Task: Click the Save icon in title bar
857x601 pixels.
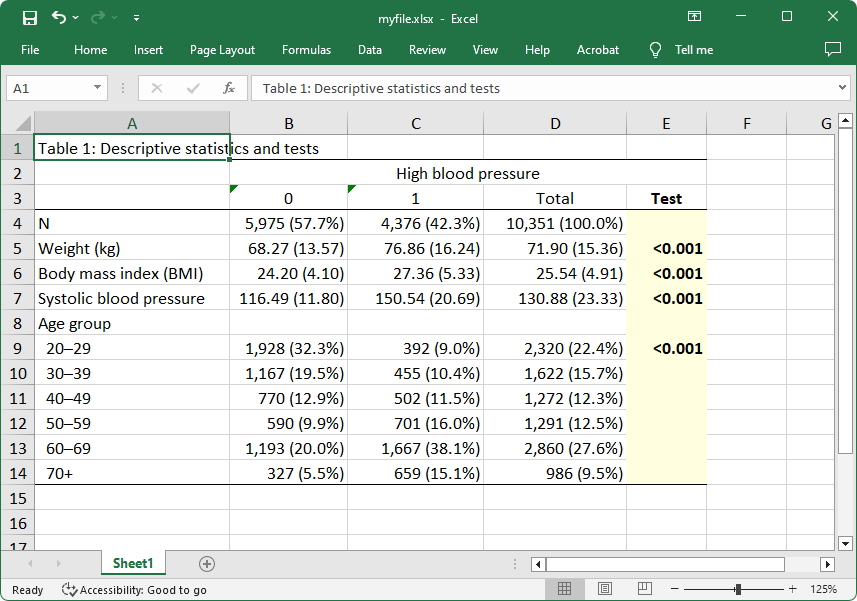Action: 30,17
